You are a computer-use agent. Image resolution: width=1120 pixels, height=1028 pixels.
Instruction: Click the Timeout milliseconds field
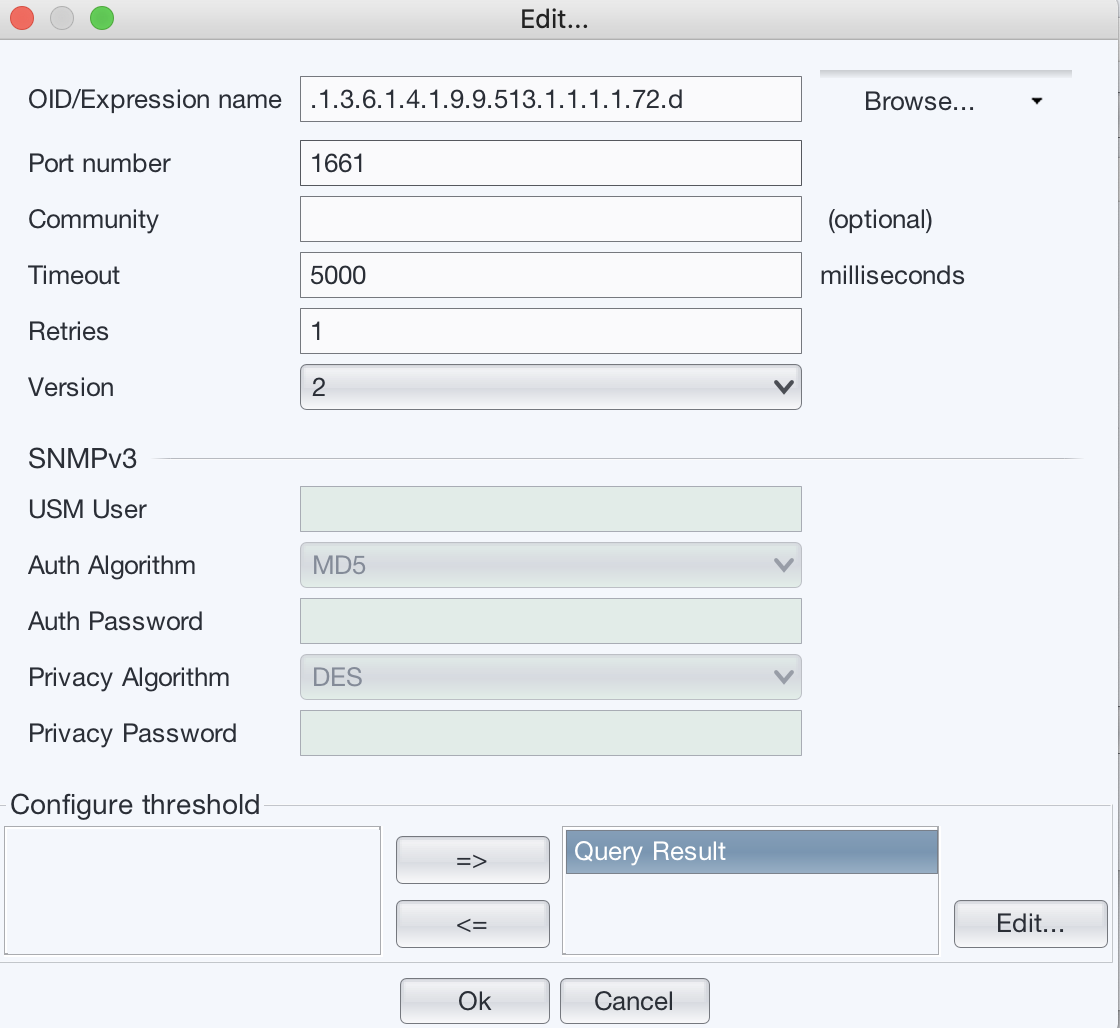[x=550, y=275]
